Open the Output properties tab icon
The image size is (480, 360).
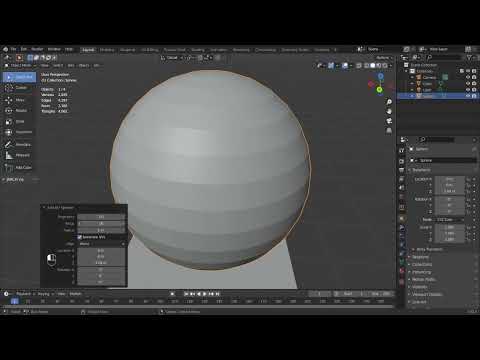coord(402,170)
